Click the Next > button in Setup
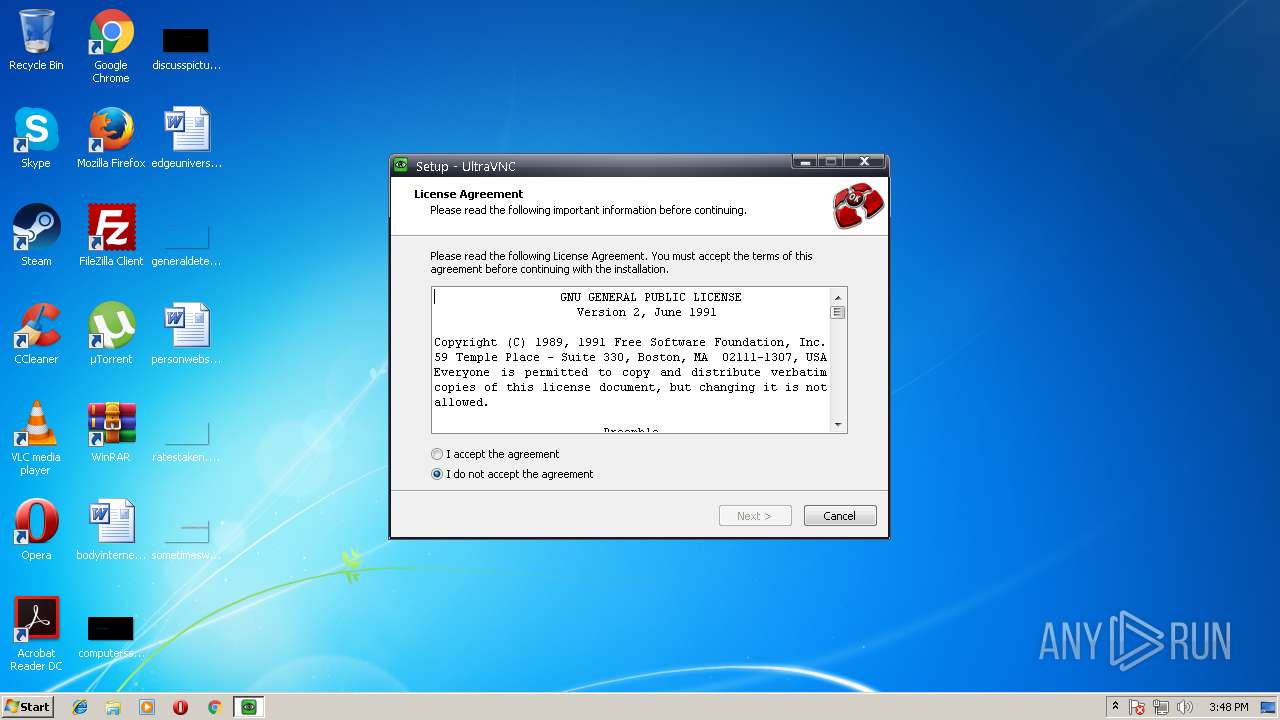 click(x=755, y=516)
